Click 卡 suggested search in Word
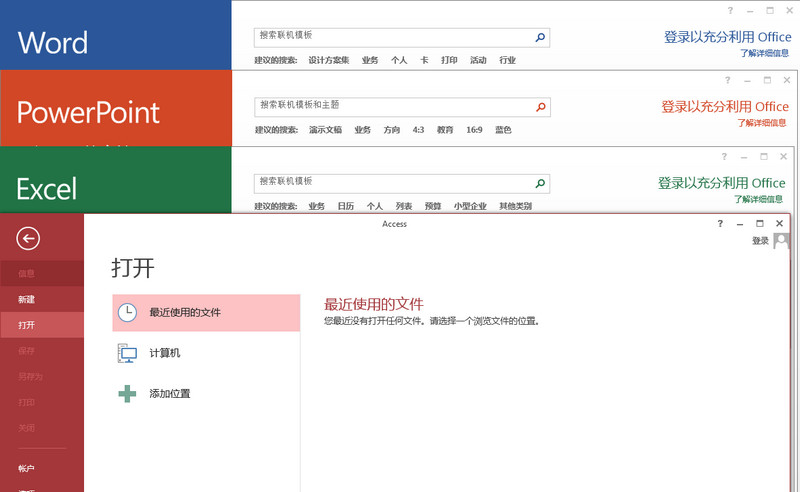The image size is (800, 492). pyautogui.click(x=424, y=60)
